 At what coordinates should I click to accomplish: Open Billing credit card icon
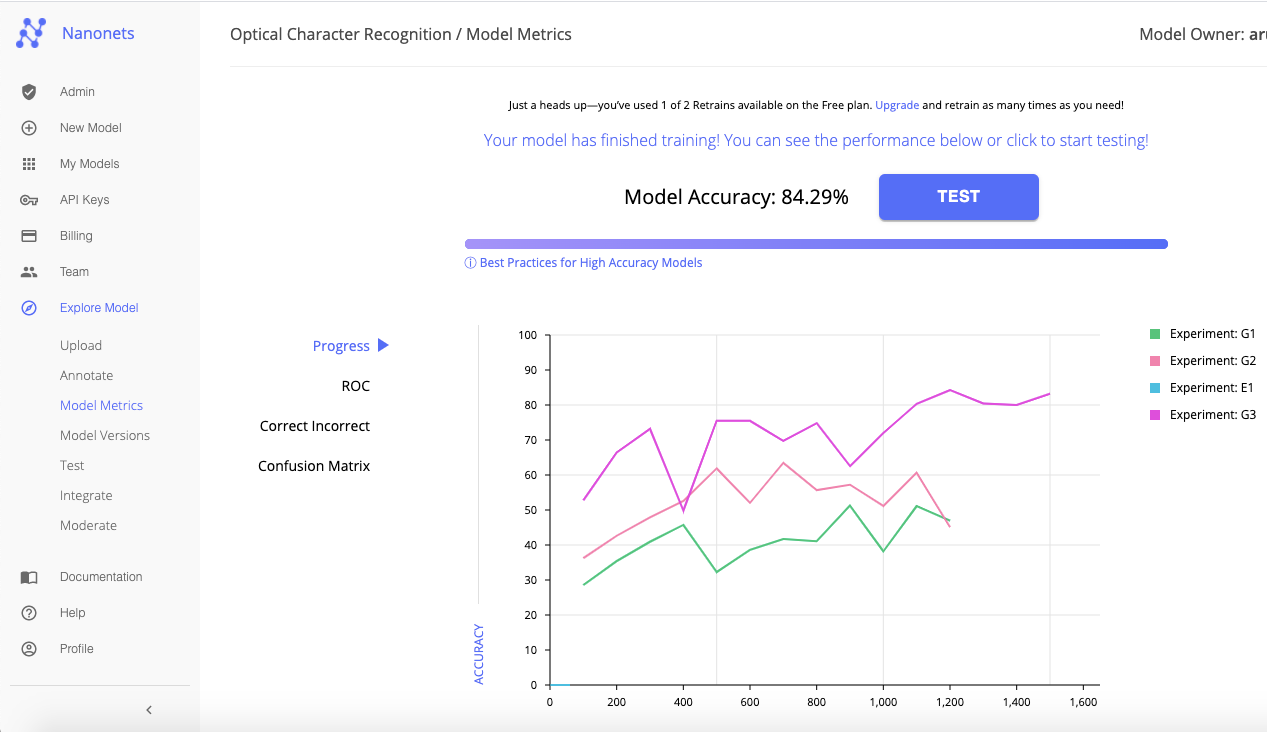tap(29, 236)
